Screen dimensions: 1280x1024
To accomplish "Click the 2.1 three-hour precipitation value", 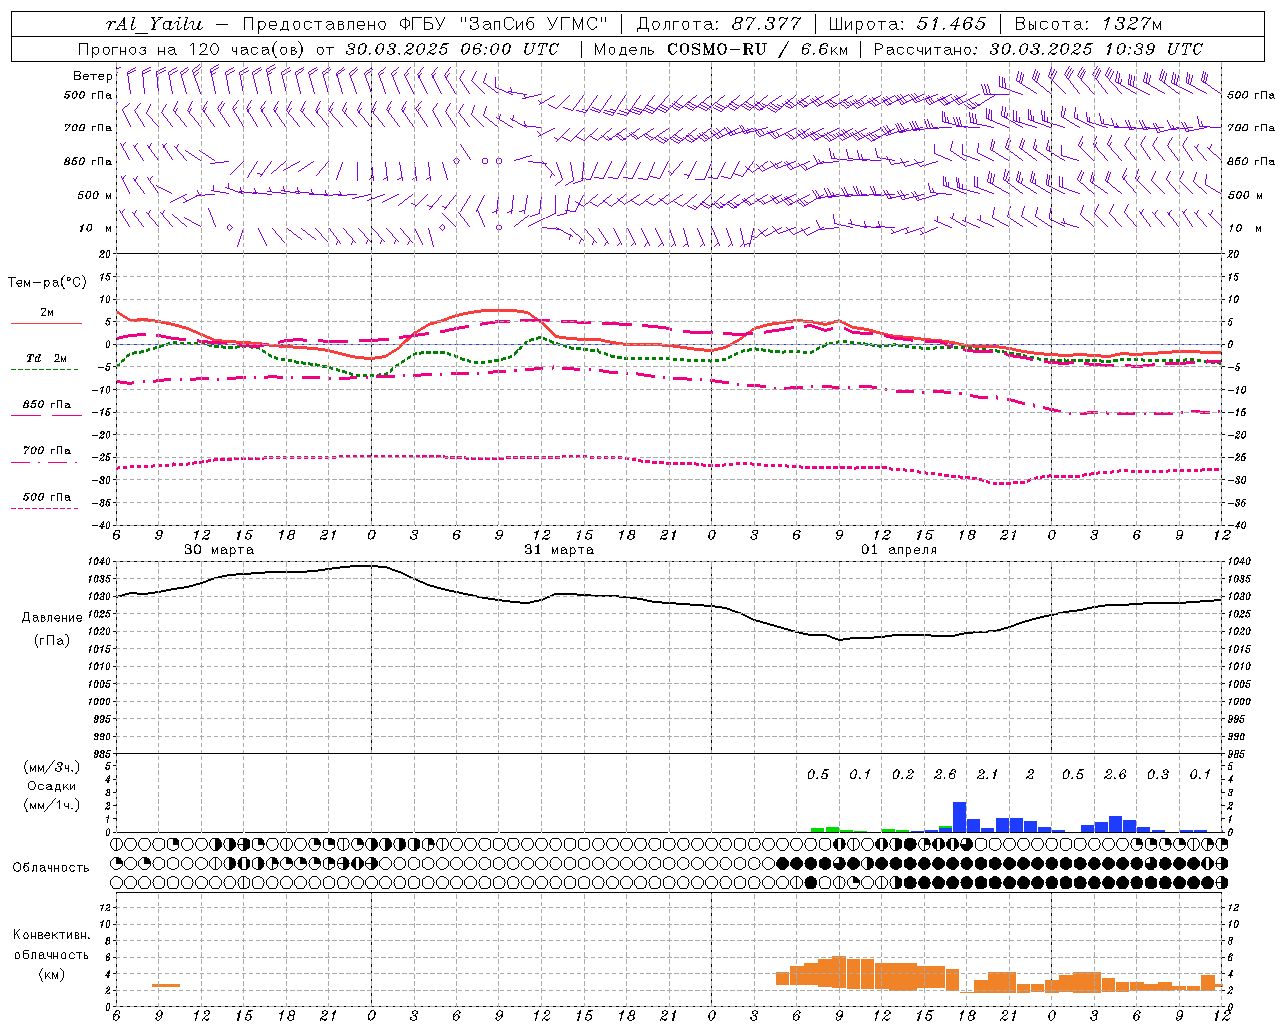I will click(987, 775).
